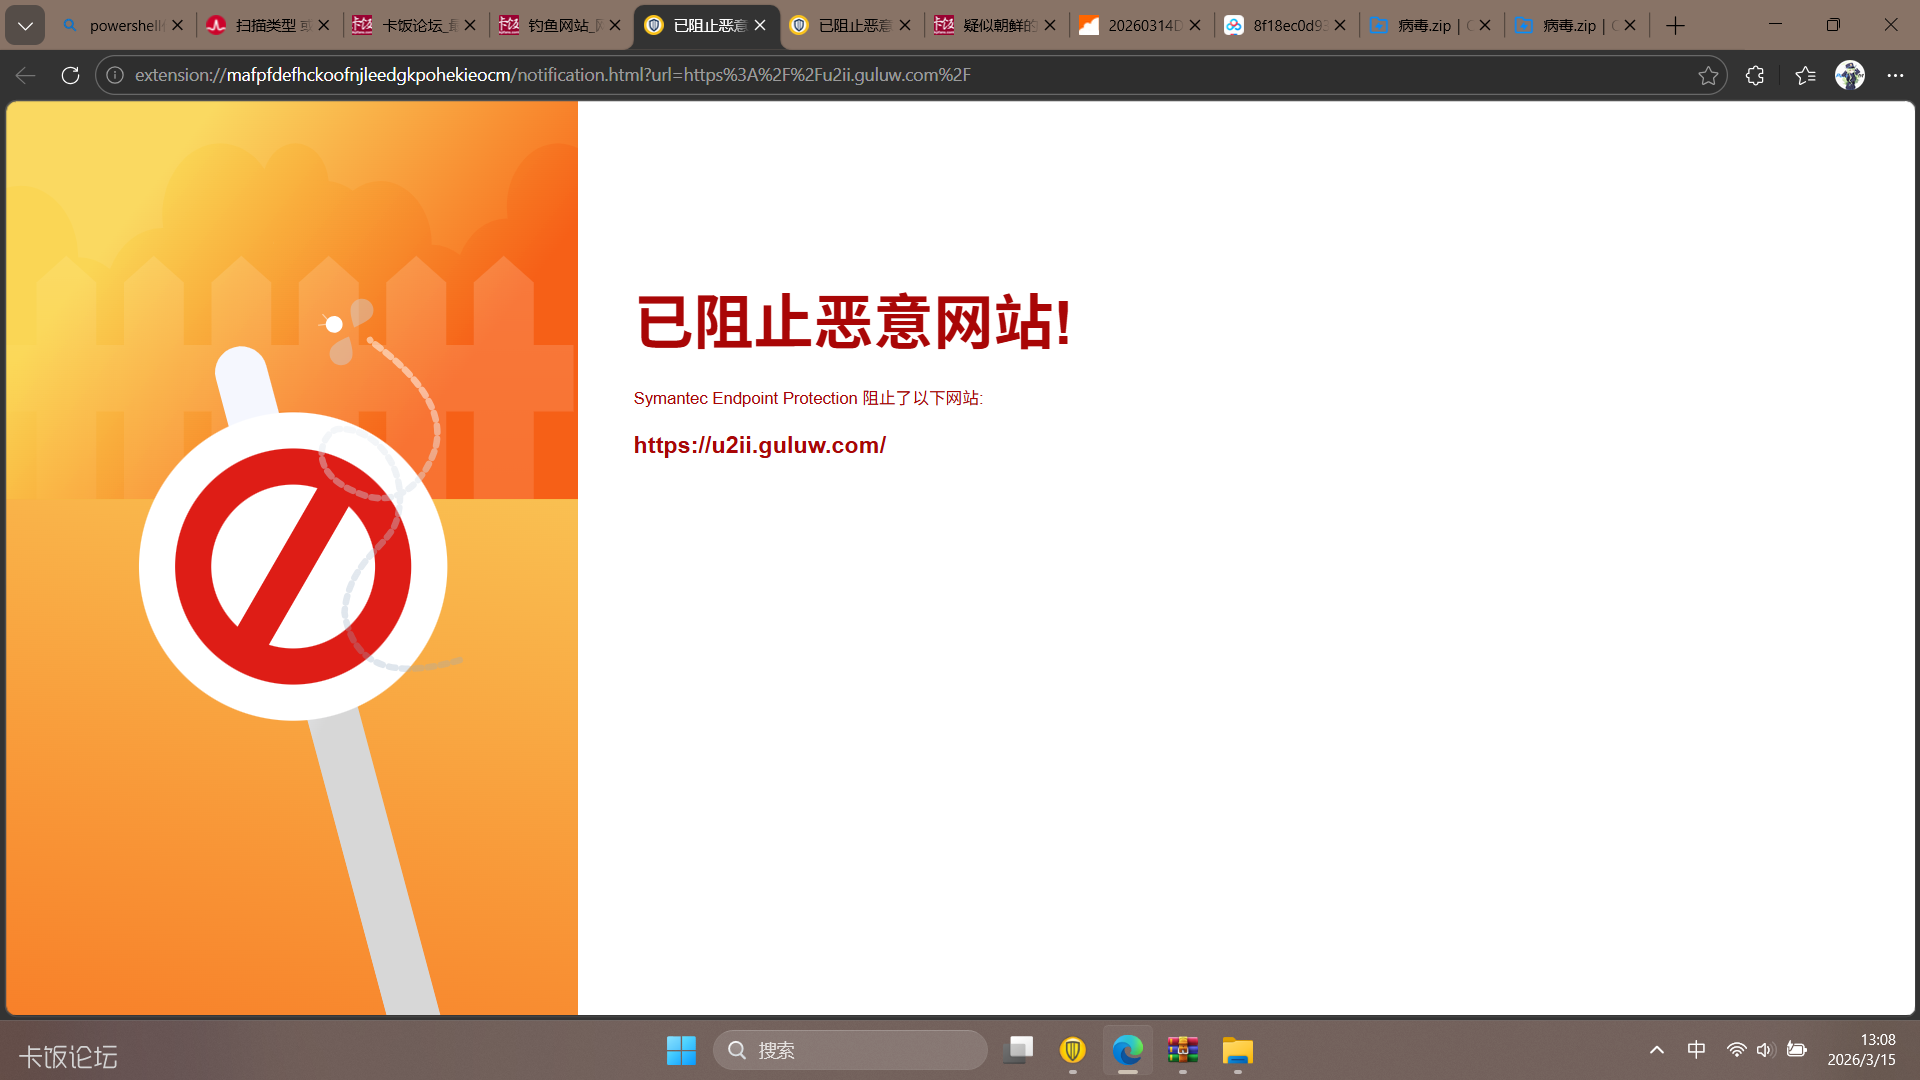
Task: Switch the Chinese input method indicator
Action: 1696,1050
